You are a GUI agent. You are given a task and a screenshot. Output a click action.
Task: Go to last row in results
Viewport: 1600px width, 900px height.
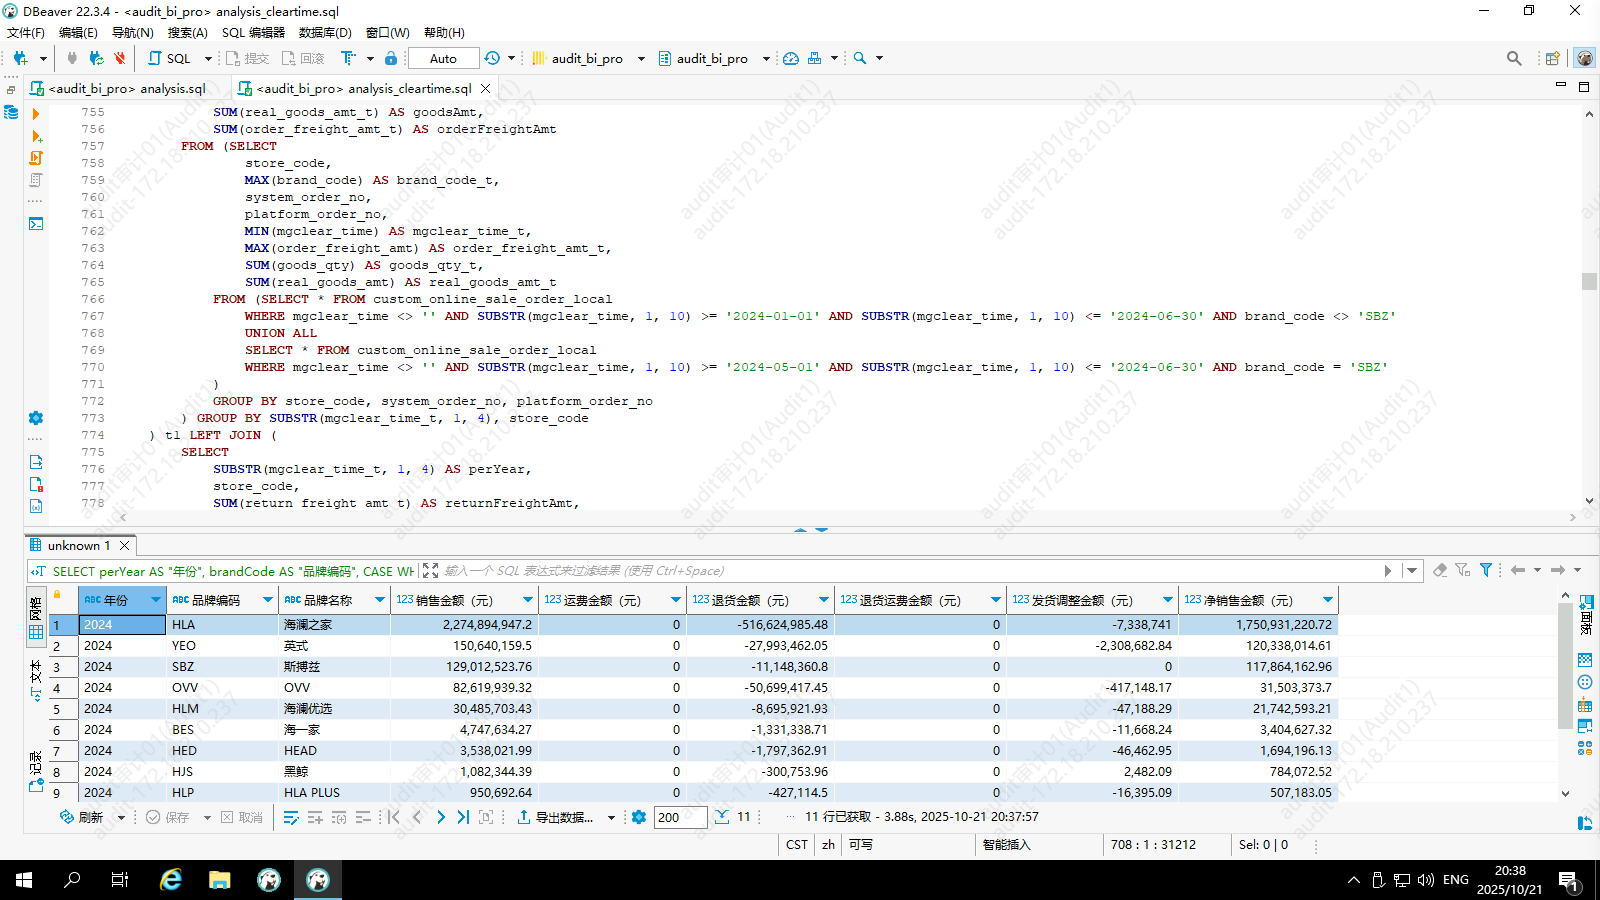point(463,817)
